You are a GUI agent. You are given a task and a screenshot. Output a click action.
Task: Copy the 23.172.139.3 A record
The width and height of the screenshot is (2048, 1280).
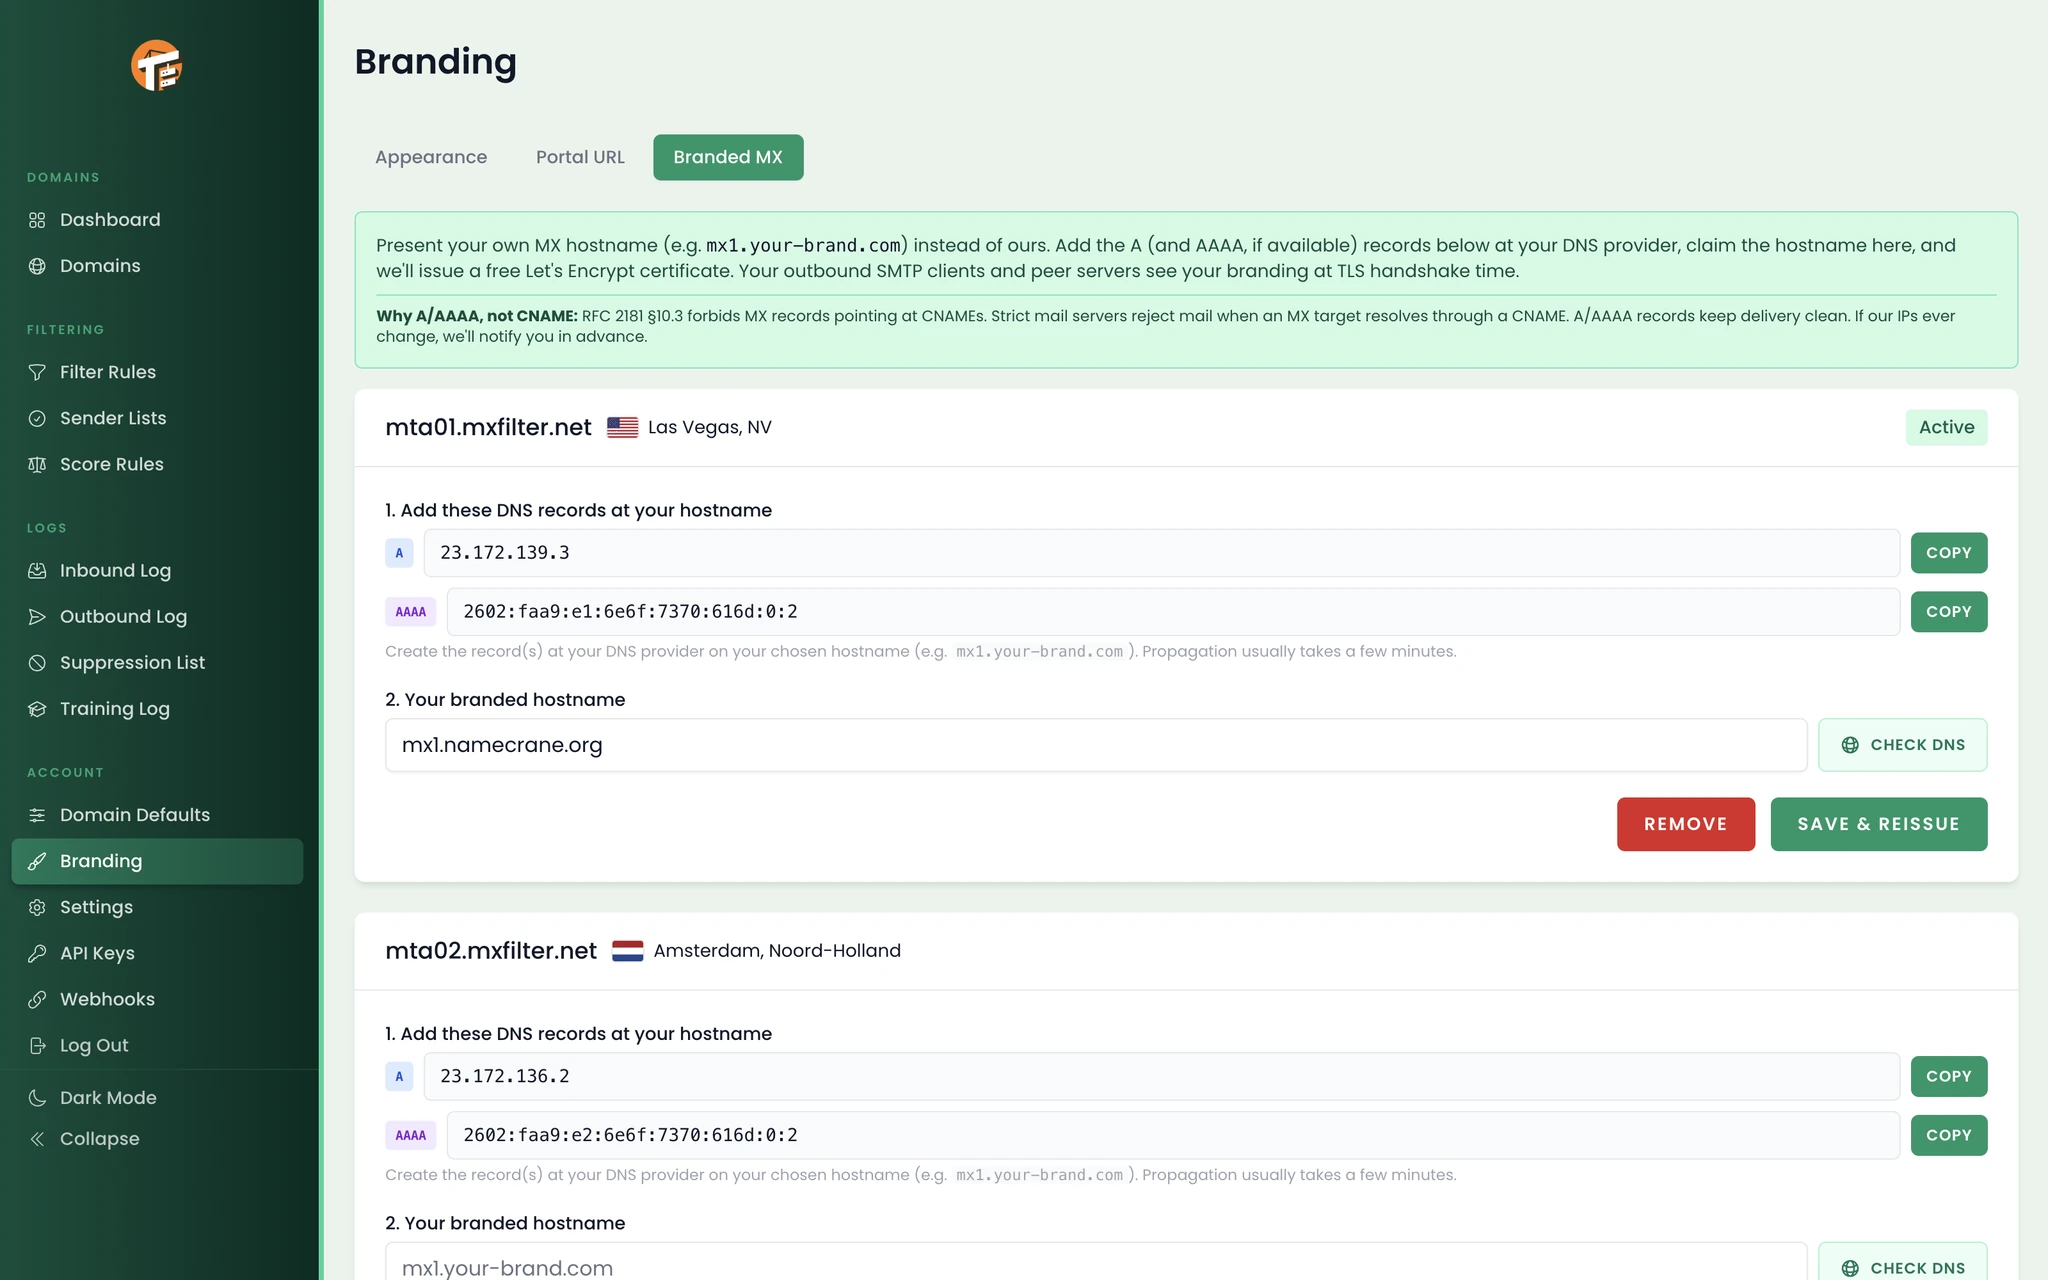[1948, 553]
